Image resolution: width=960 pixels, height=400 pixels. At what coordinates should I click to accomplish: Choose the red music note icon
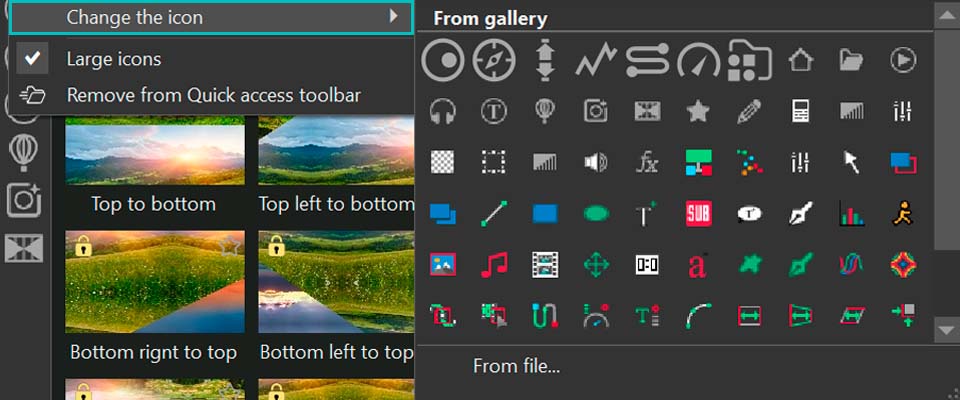click(x=494, y=265)
